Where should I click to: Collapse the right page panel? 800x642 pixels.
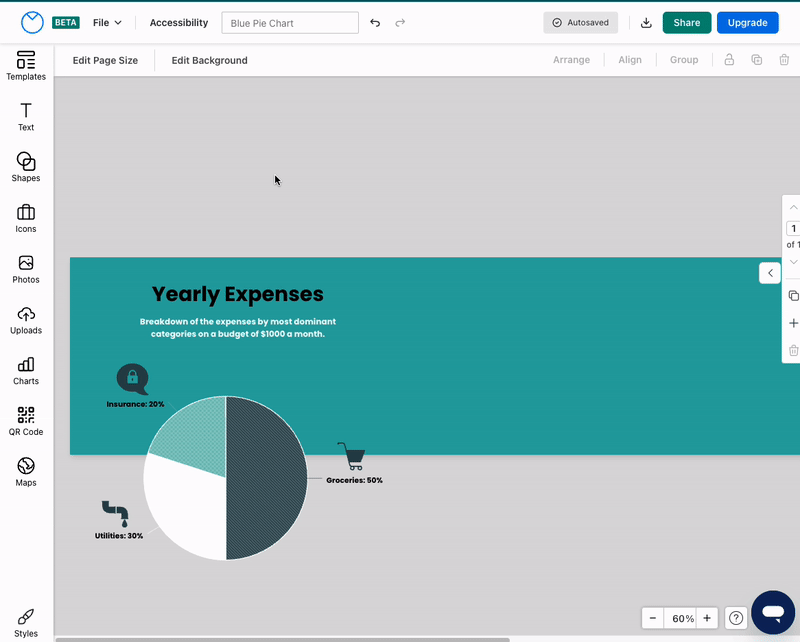click(x=769, y=272)
